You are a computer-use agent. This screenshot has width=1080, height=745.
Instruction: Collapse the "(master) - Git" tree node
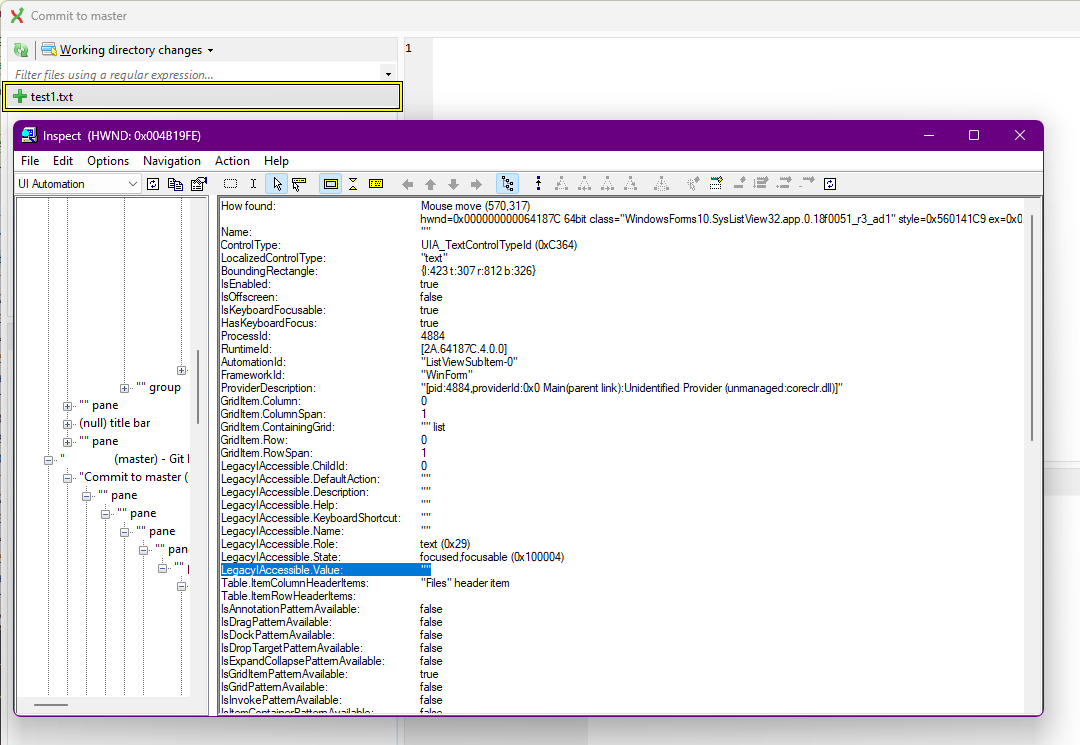click(x=48, y=460)
